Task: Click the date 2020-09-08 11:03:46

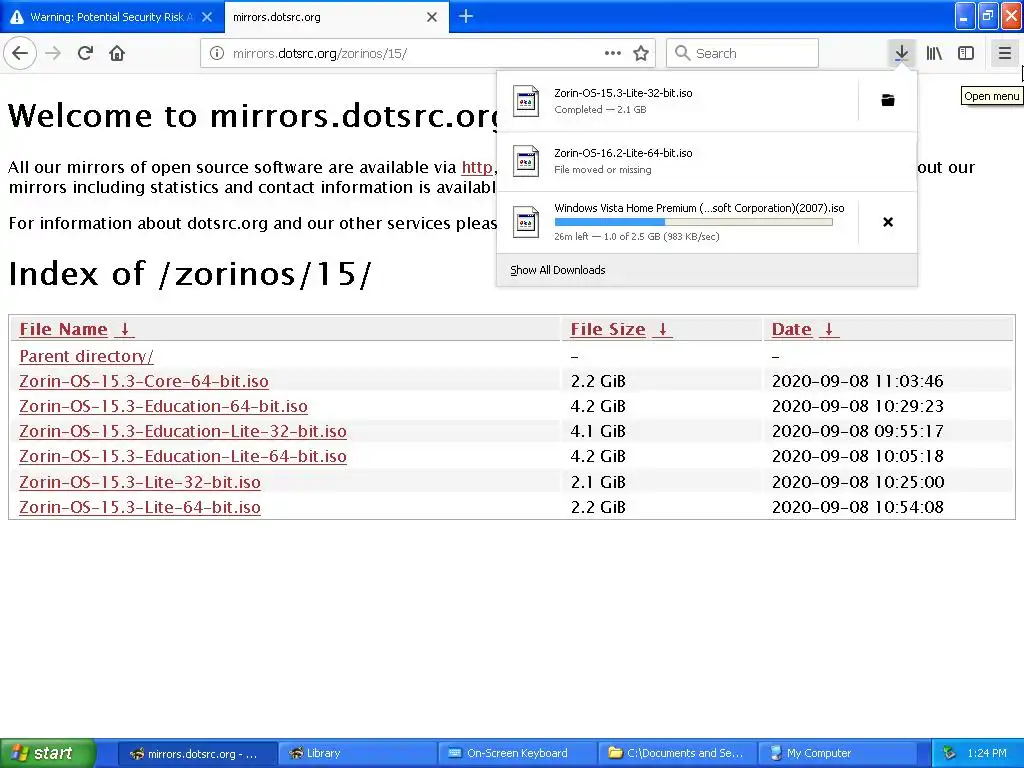Action: 857,381
